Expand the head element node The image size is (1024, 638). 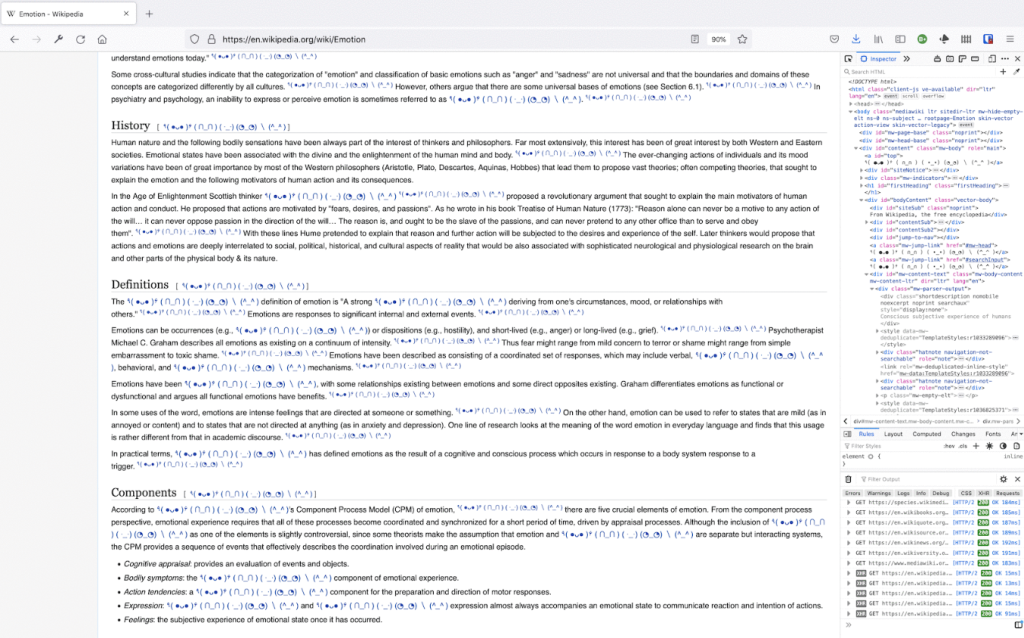tap(852, 102)
